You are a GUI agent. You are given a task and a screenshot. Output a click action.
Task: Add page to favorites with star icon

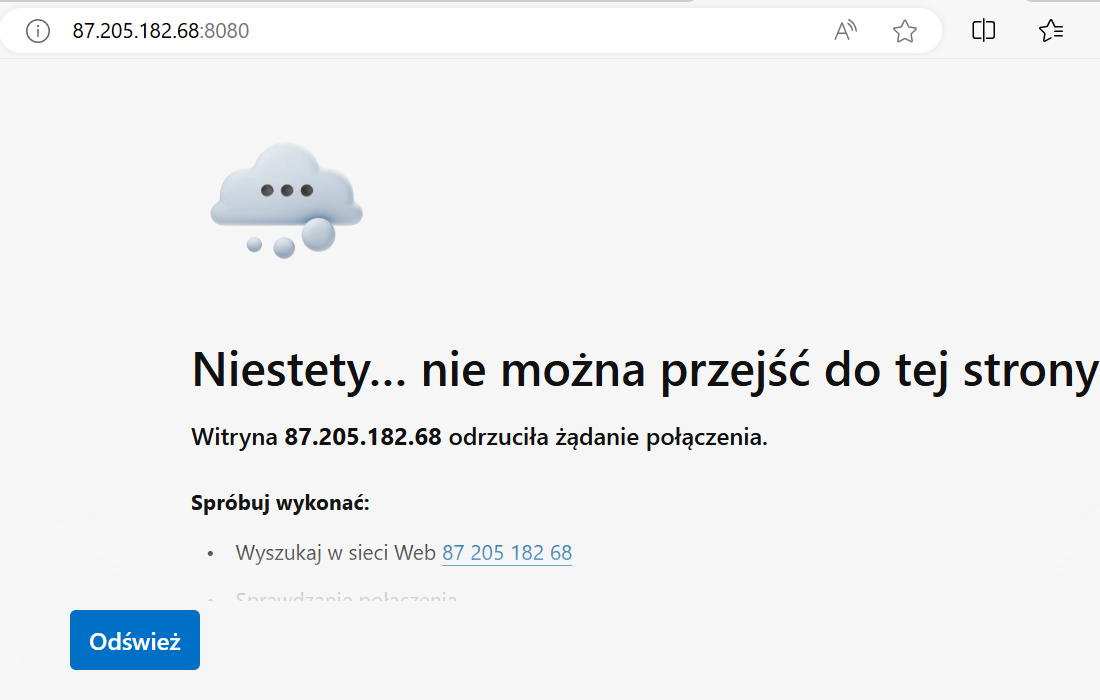click(x=905, y=31)
